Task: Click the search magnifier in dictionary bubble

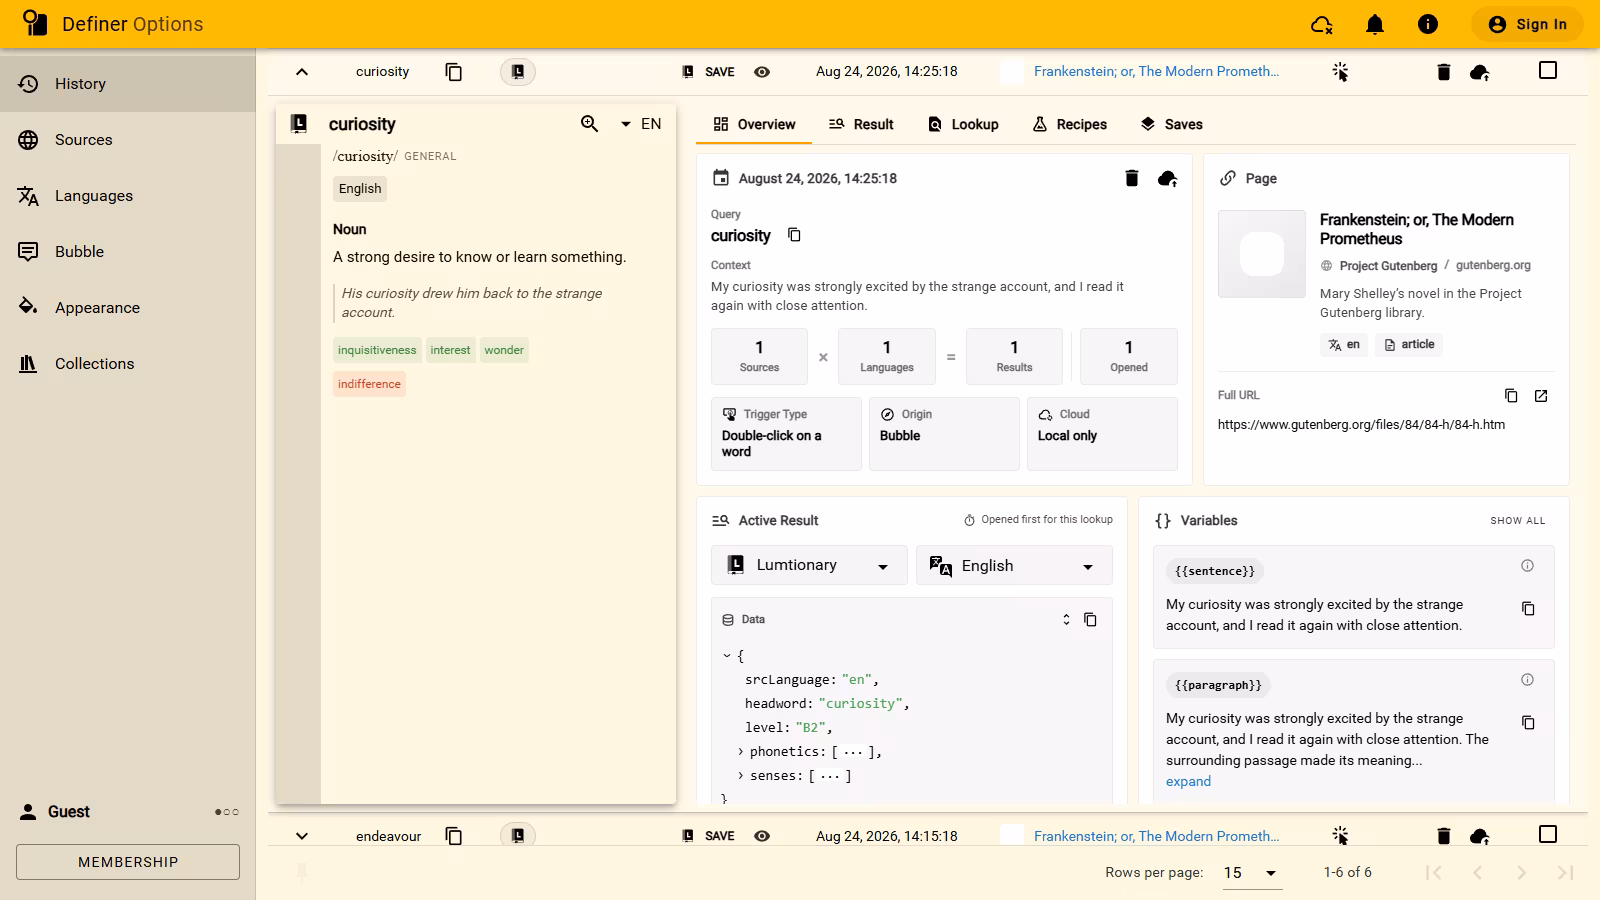Action: point(590,124)
